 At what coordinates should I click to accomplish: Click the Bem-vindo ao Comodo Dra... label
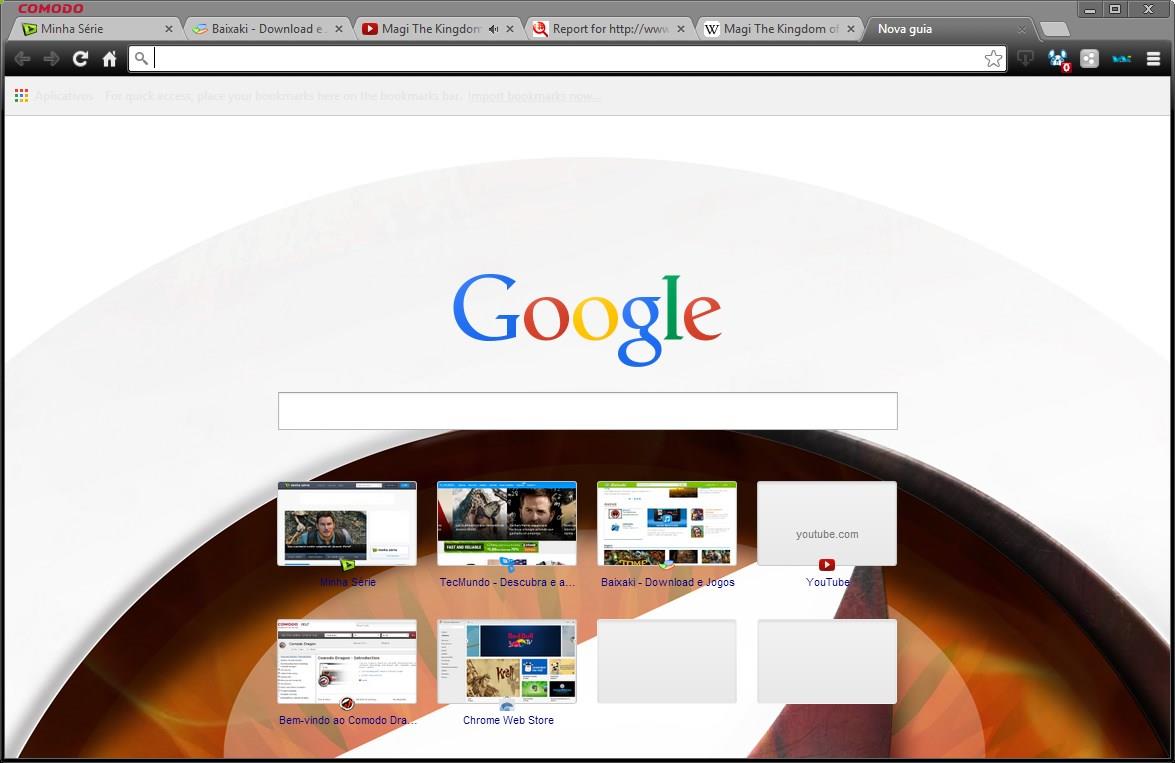[x=348, y=720]
